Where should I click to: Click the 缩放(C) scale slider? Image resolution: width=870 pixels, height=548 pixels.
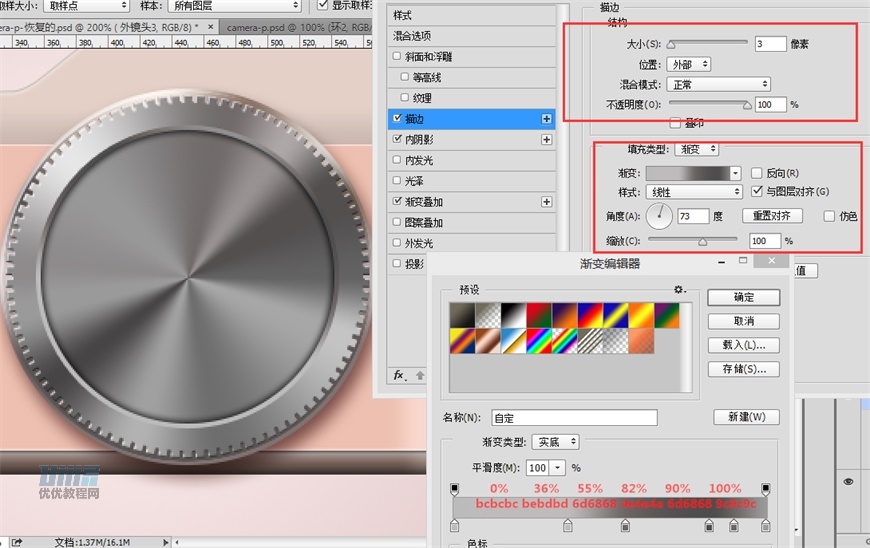(x=692, y=241)
